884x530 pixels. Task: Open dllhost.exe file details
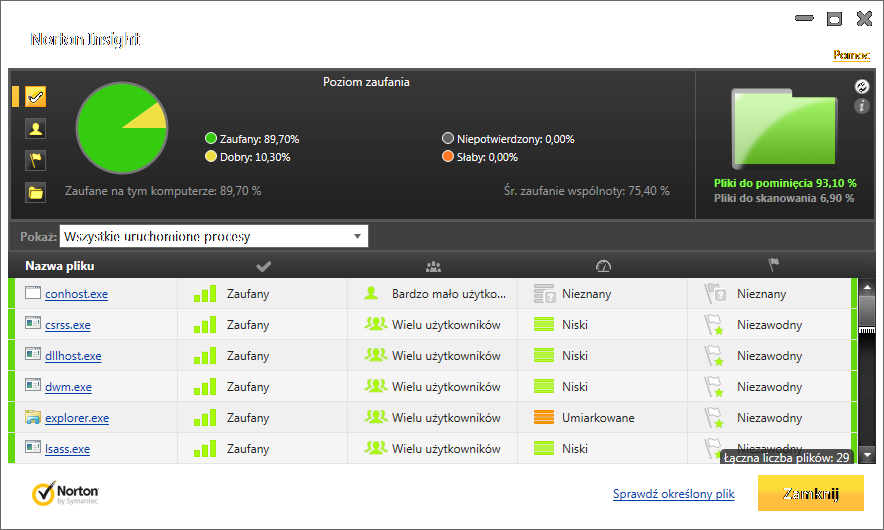tap(73, 356)
